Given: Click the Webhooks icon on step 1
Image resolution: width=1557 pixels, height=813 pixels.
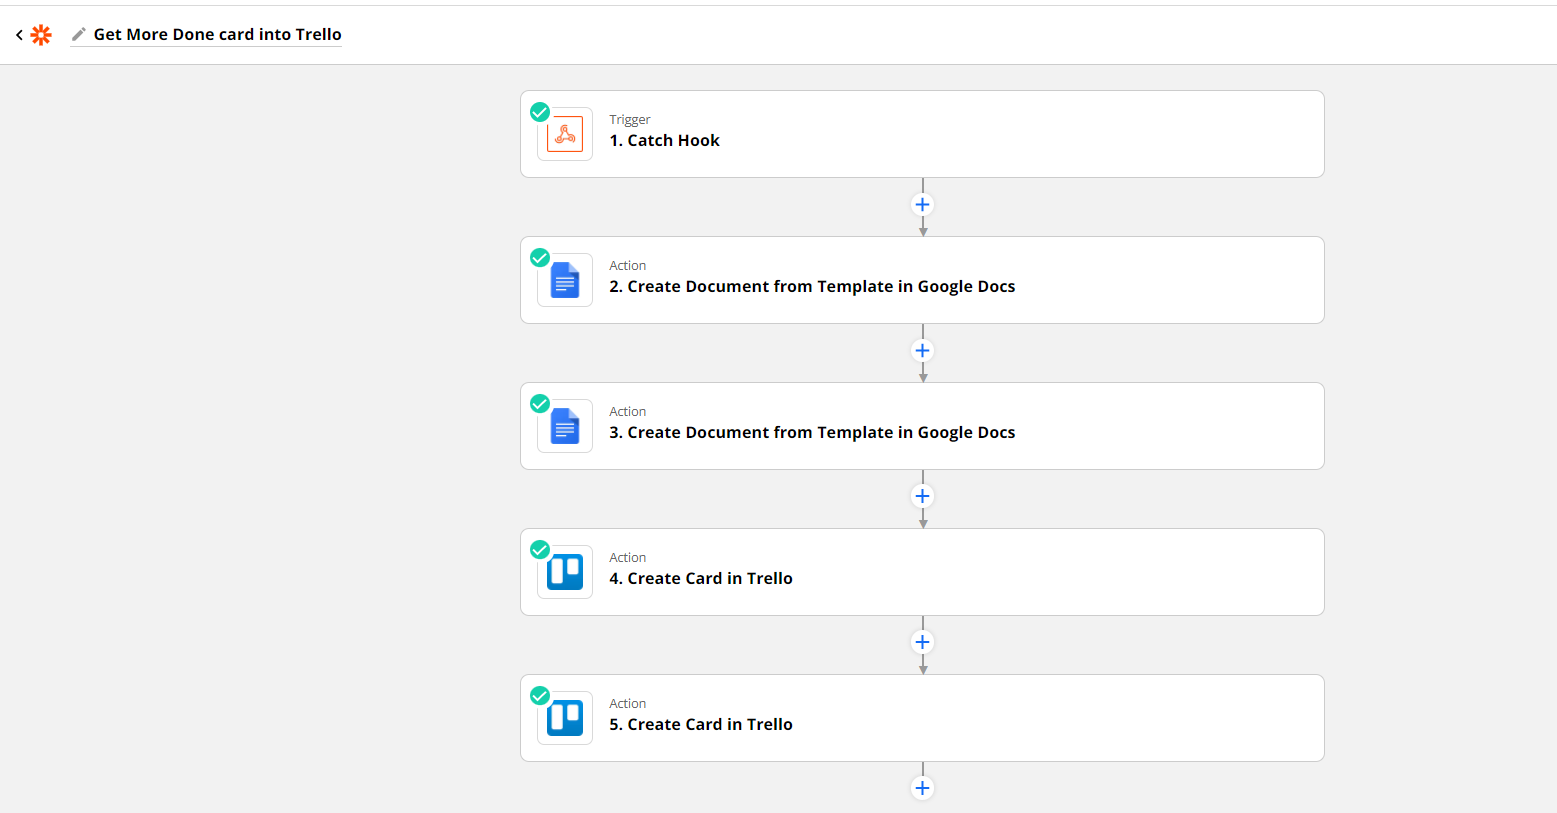Looking at the screenshot, I should (565, 134).
